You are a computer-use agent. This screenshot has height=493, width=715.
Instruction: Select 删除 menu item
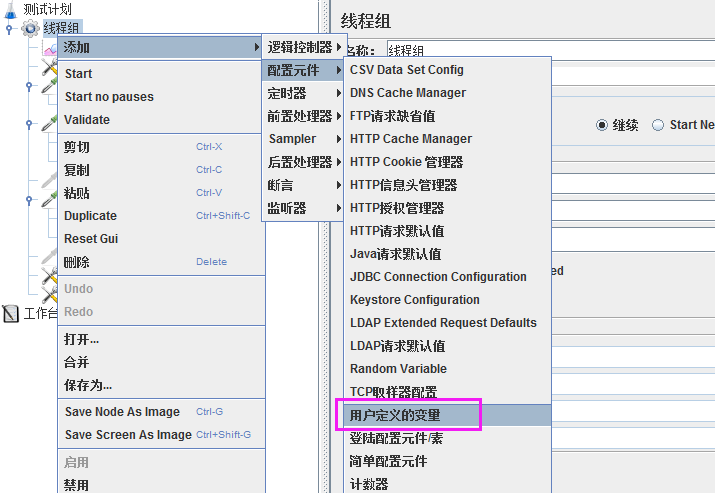161,262
